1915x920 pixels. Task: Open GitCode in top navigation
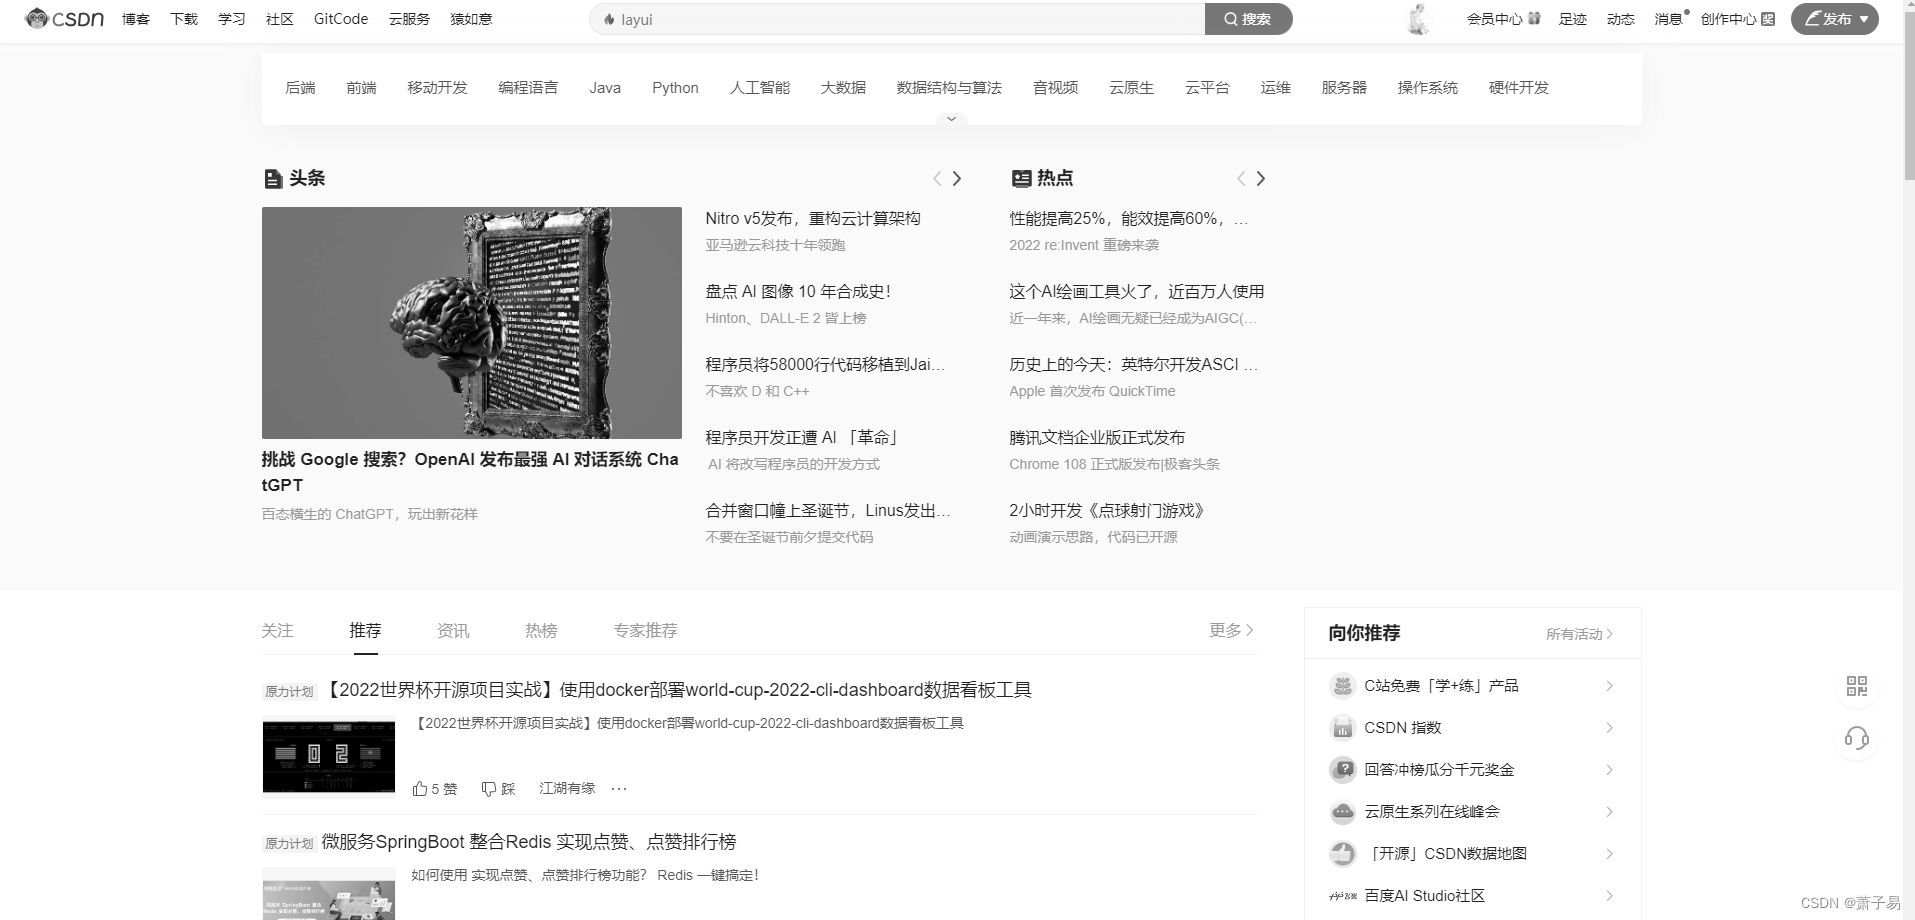point(340,19)
